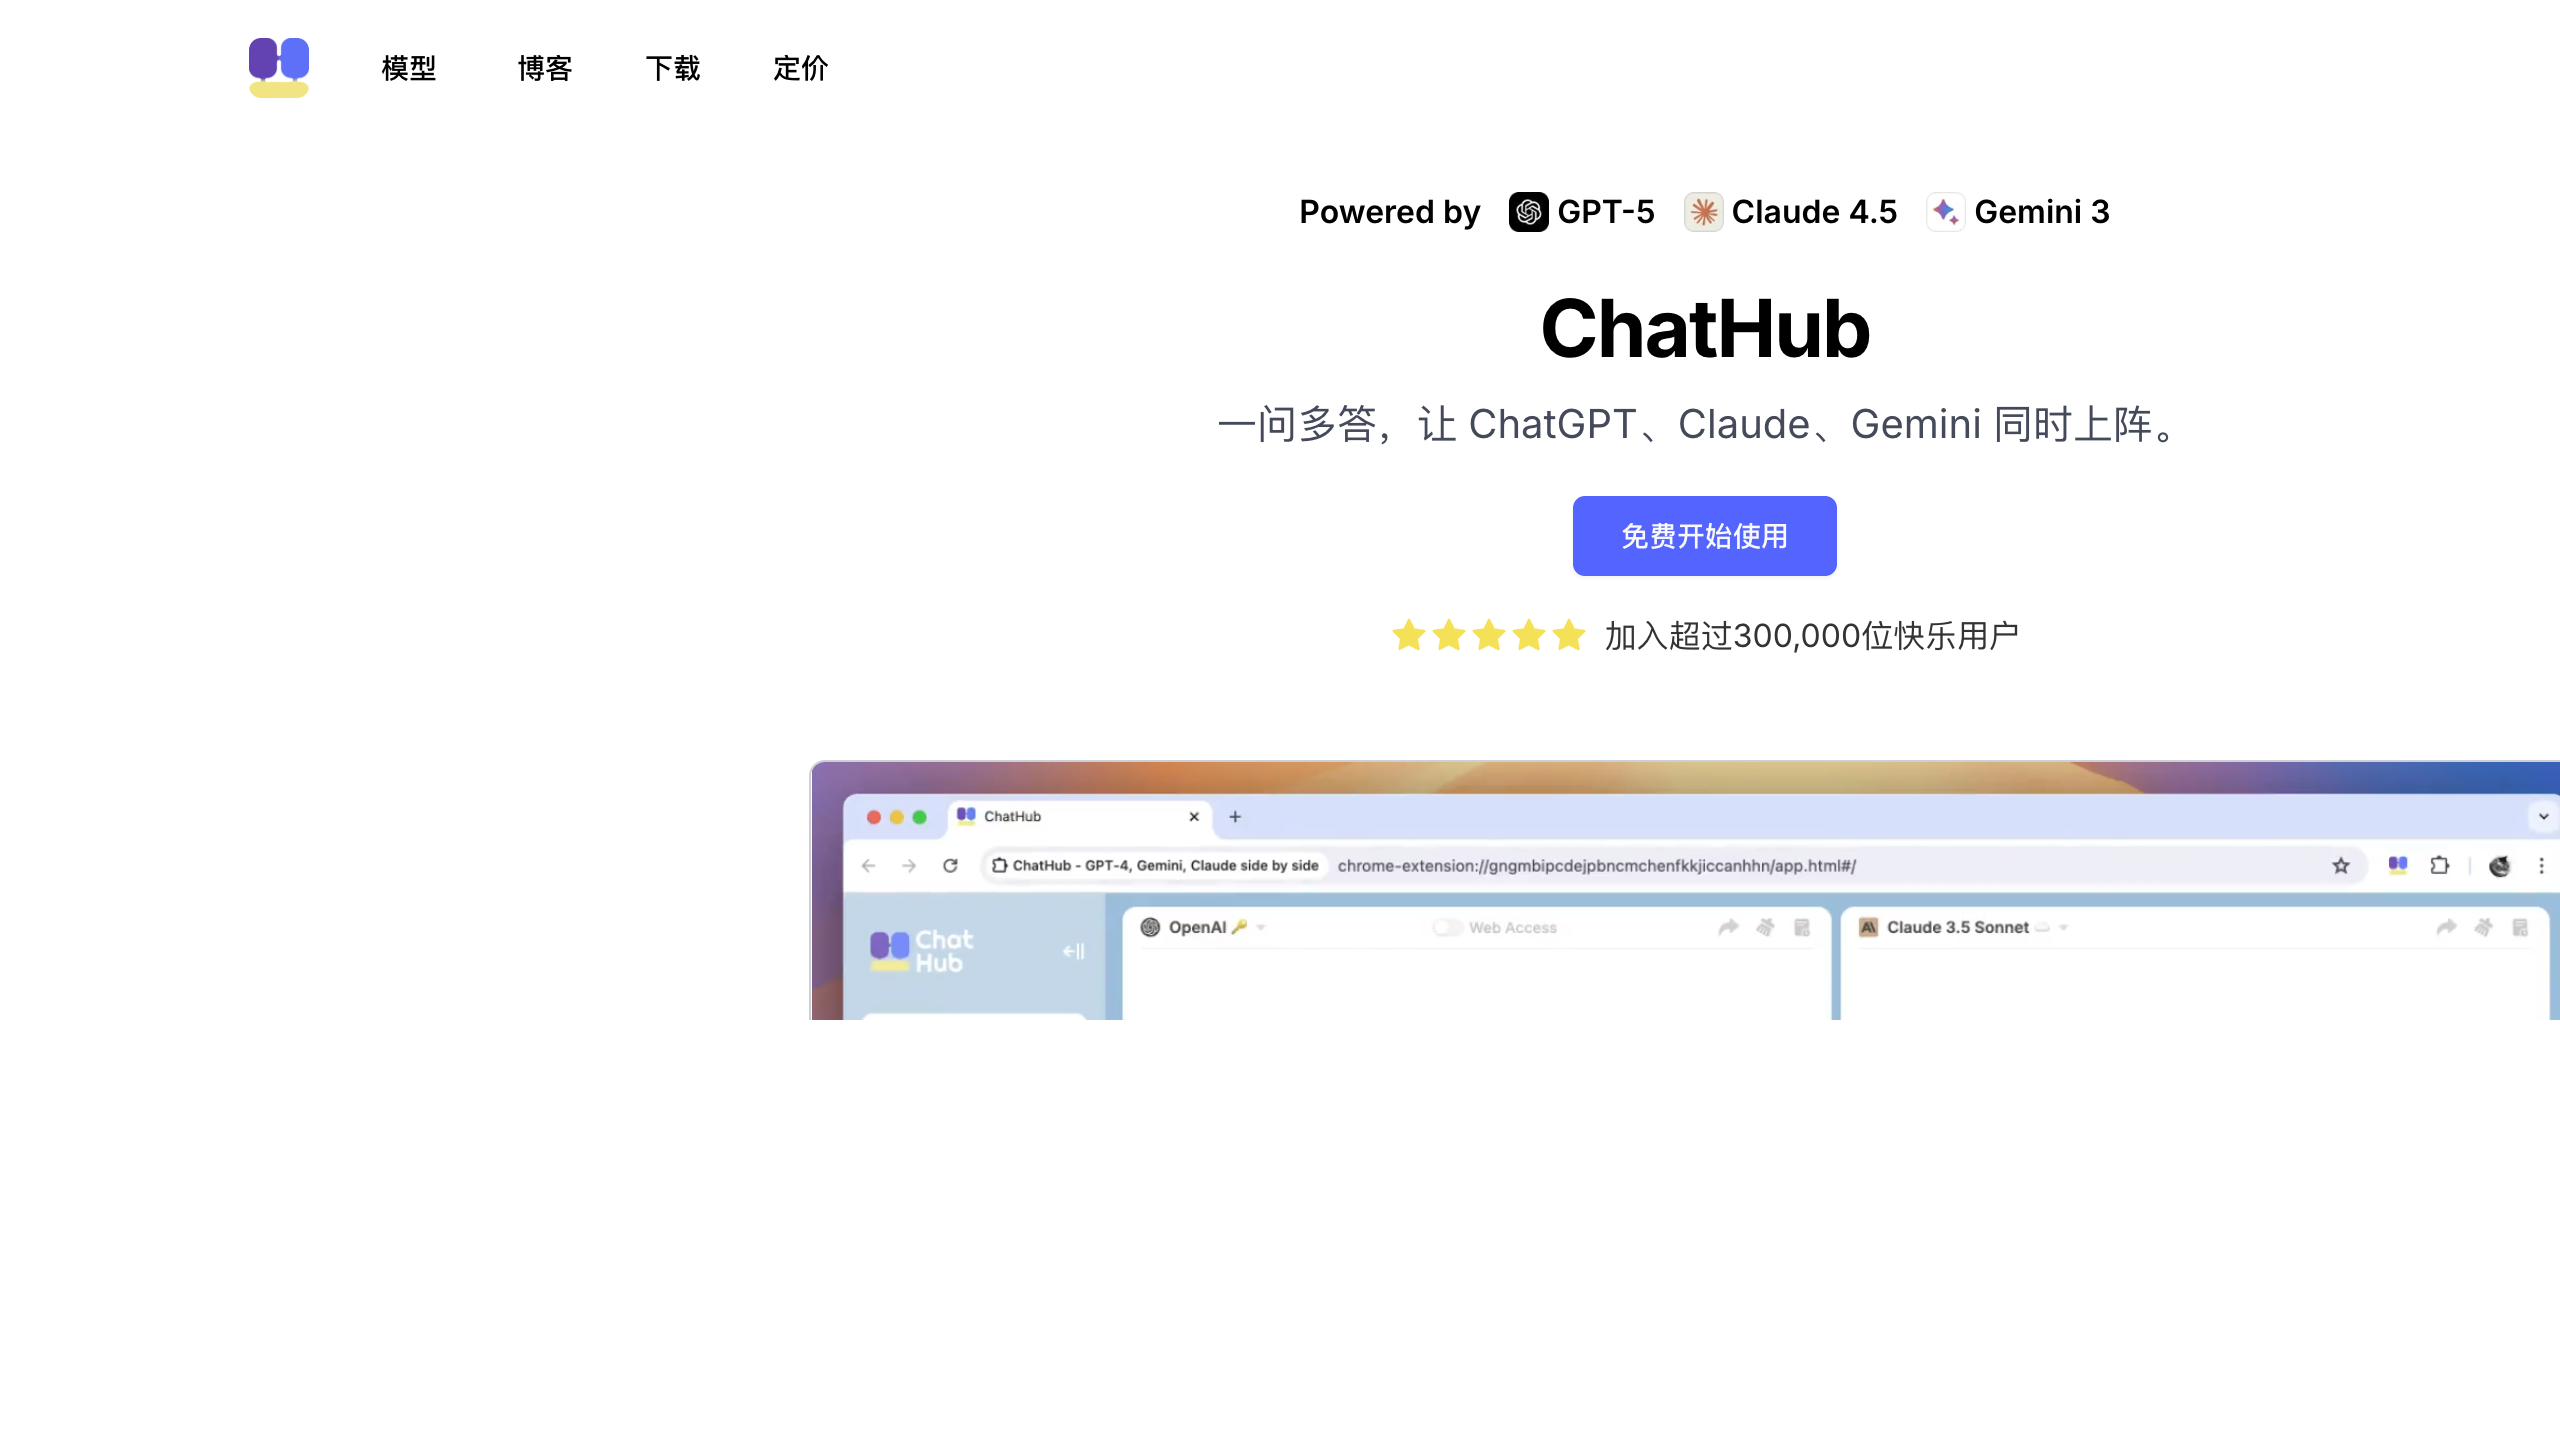Click the profile avatar in the demo browser

point(2500,866)
